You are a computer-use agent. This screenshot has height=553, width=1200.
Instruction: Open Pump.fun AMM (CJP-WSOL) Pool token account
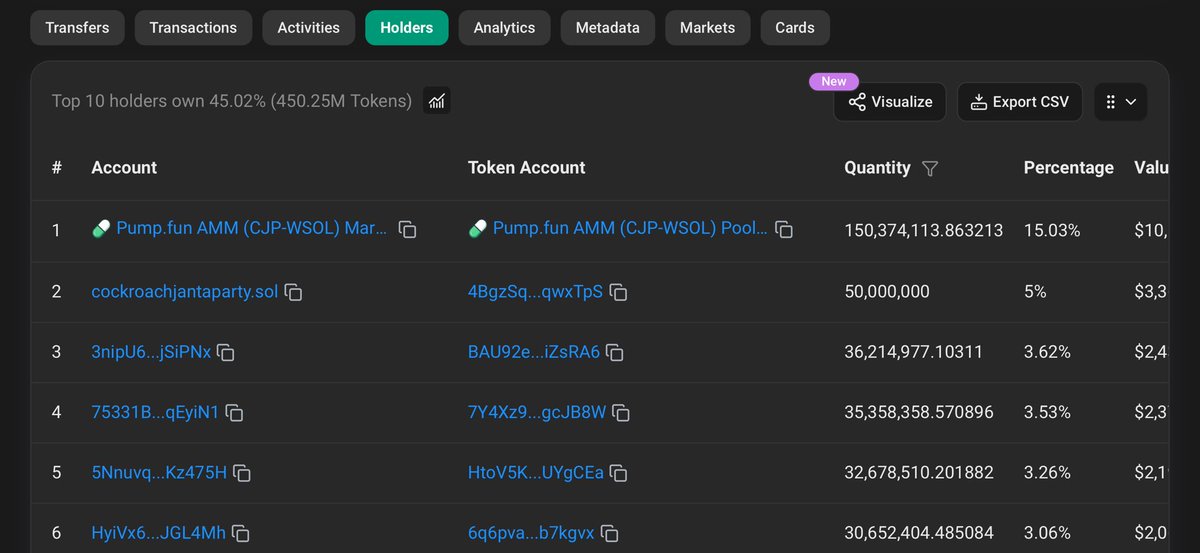[630, 229]
